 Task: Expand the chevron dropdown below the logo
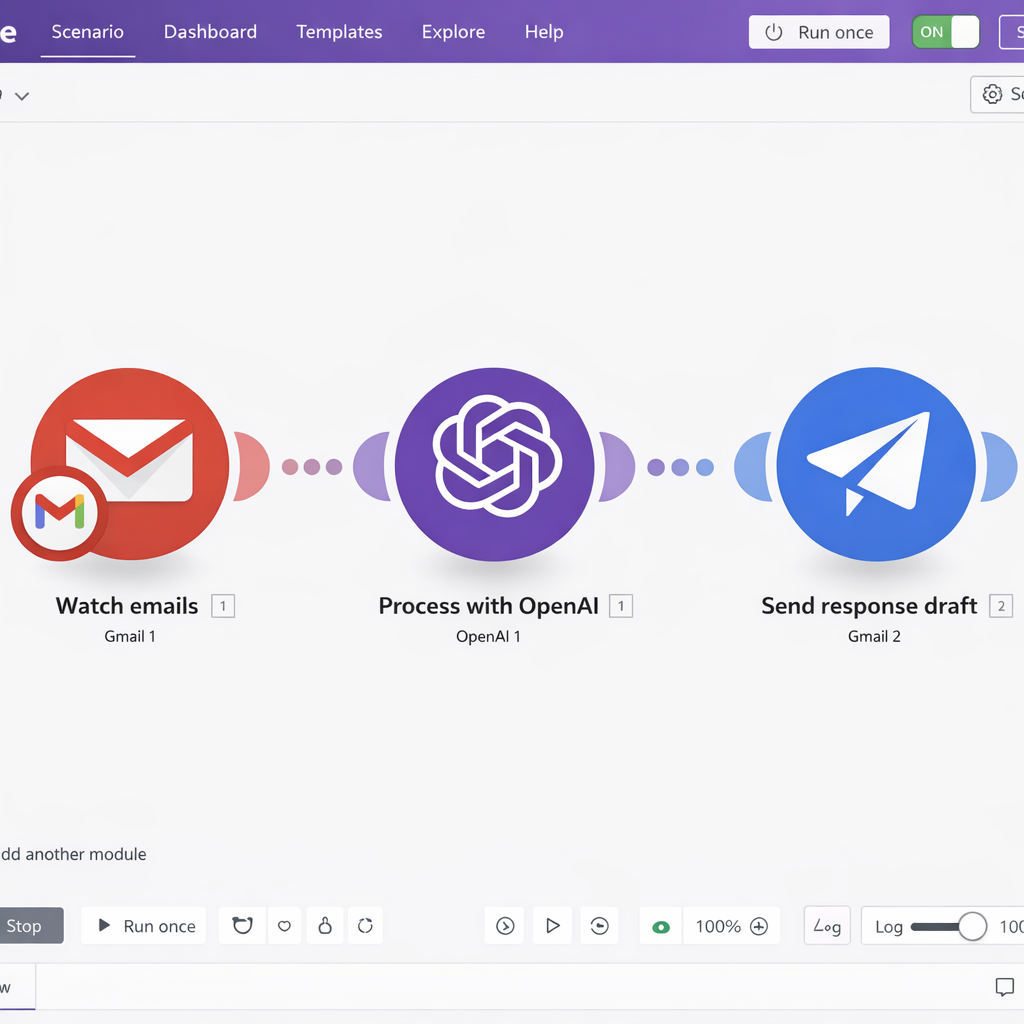(22, 96)
